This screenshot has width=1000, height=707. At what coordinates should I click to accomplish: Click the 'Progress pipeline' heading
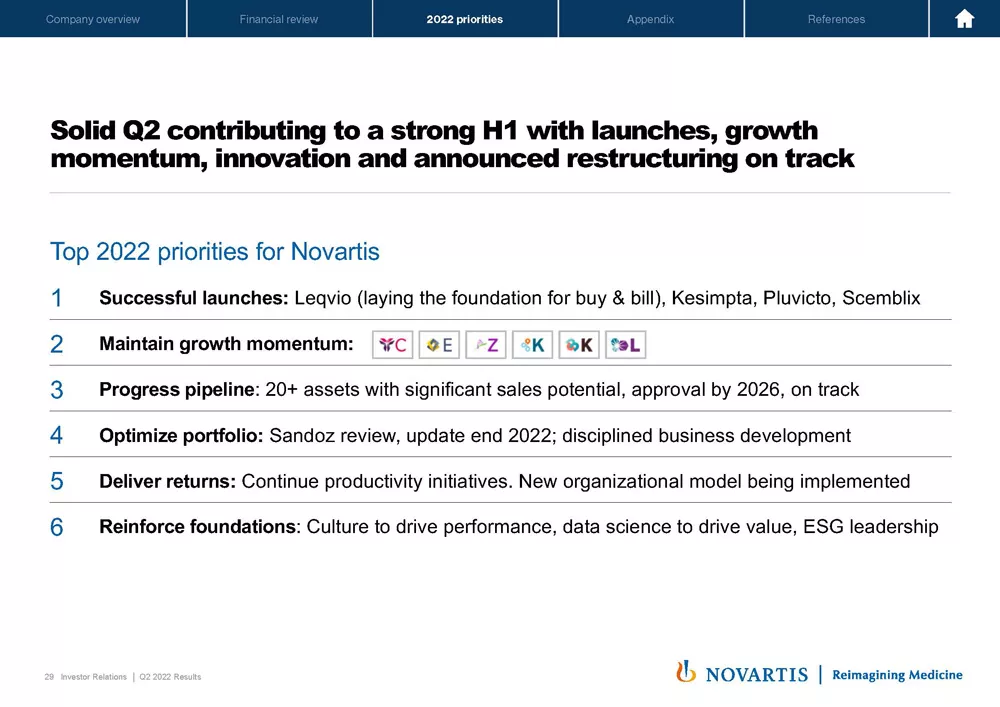[x=177, y=390]
